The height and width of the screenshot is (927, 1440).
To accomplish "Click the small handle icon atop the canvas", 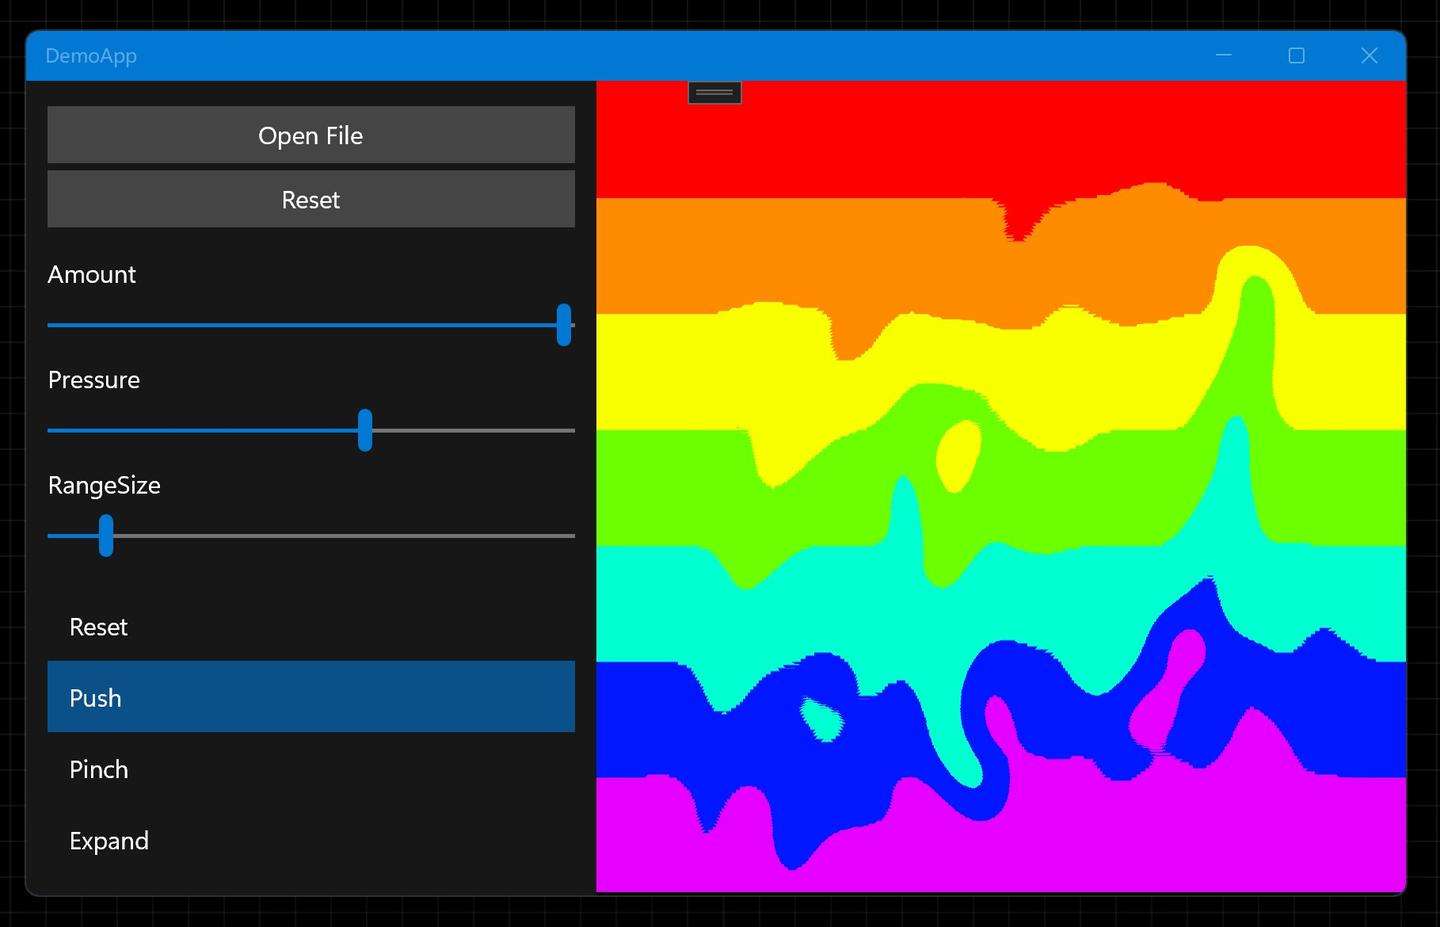I will pyautogui.click(x=715, y=92).
